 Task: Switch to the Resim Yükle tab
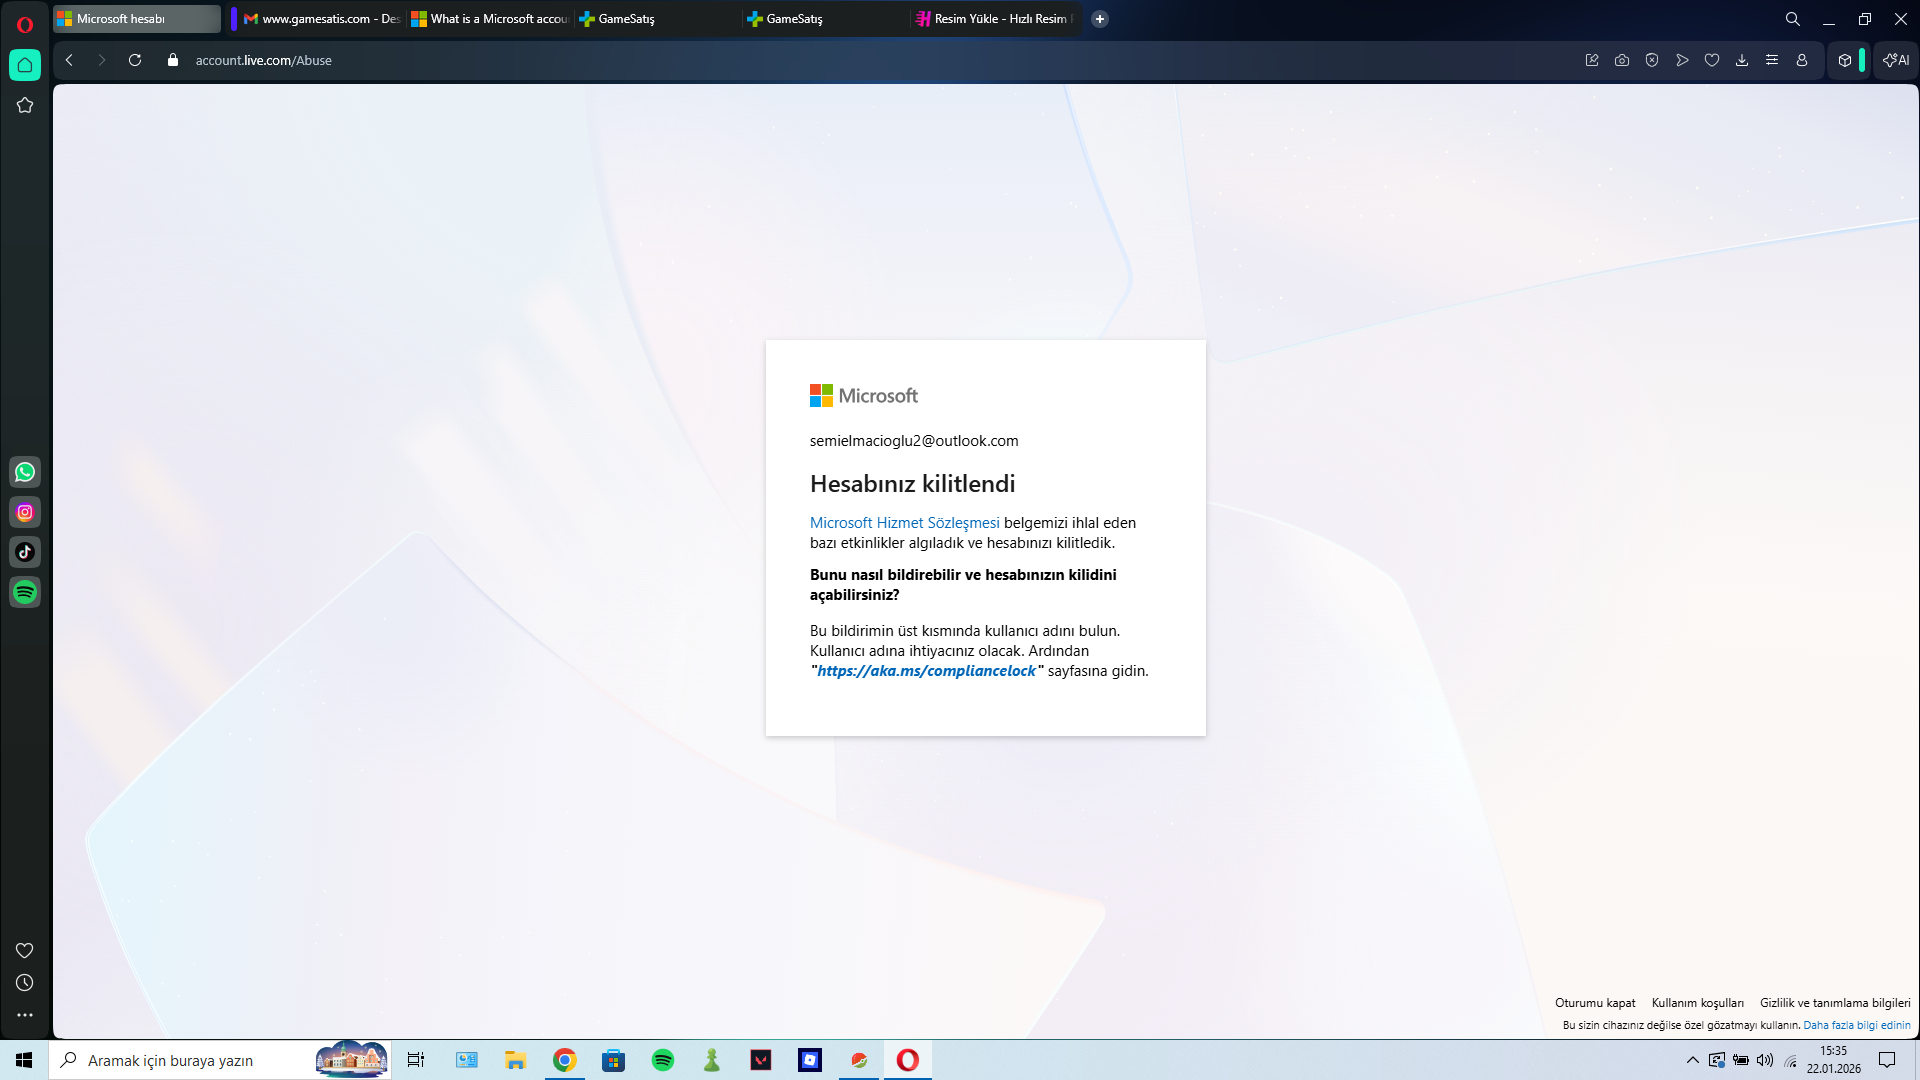[996, 19]
